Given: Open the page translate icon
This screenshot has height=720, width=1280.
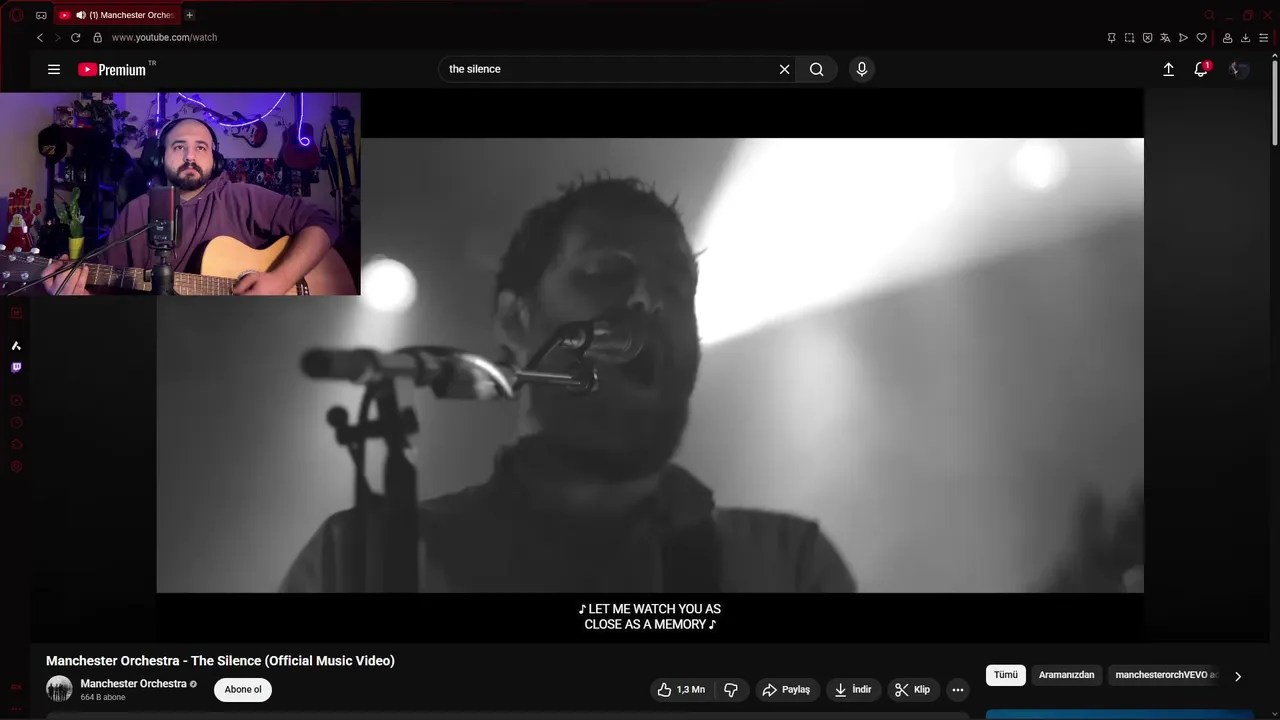Looking at the screenshot, I should click(1165, 37).
